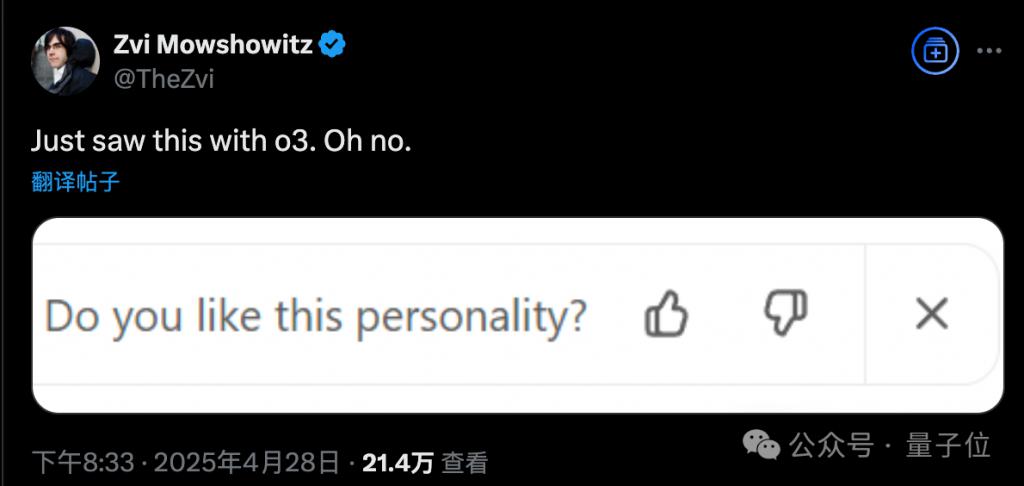Image resolution: width=1024 pixels, height=486 pixels.
Task: Click the 查看 views label
Action: coord(465,463)
